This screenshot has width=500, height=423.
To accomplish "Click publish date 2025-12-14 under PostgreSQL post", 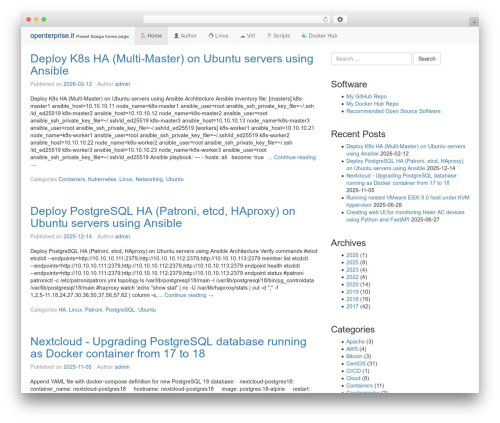I will tap(78, 236).
